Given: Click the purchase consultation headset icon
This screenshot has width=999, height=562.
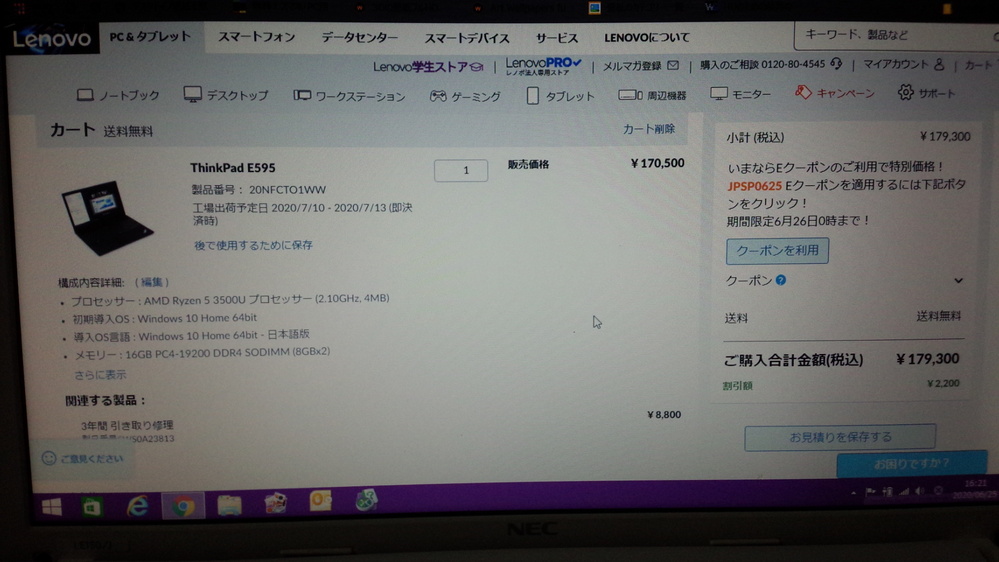Looking at the screenshot, I should click(836, 64).
